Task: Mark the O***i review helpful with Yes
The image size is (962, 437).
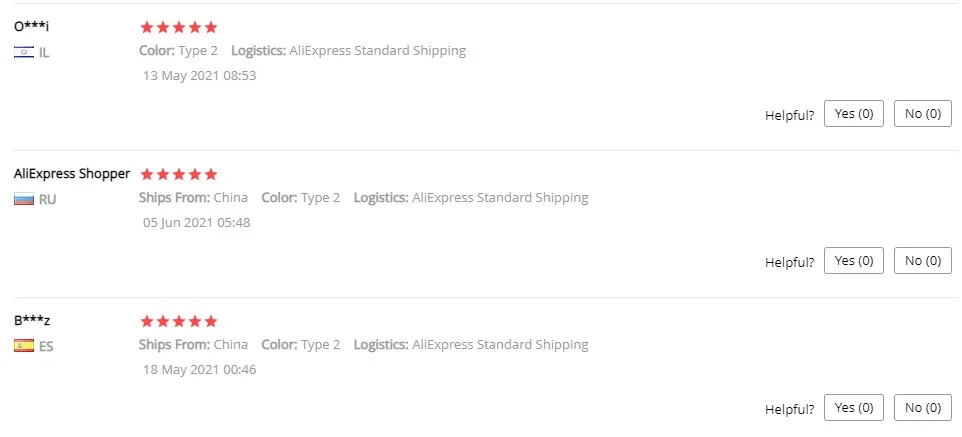Action: (853, 114)
